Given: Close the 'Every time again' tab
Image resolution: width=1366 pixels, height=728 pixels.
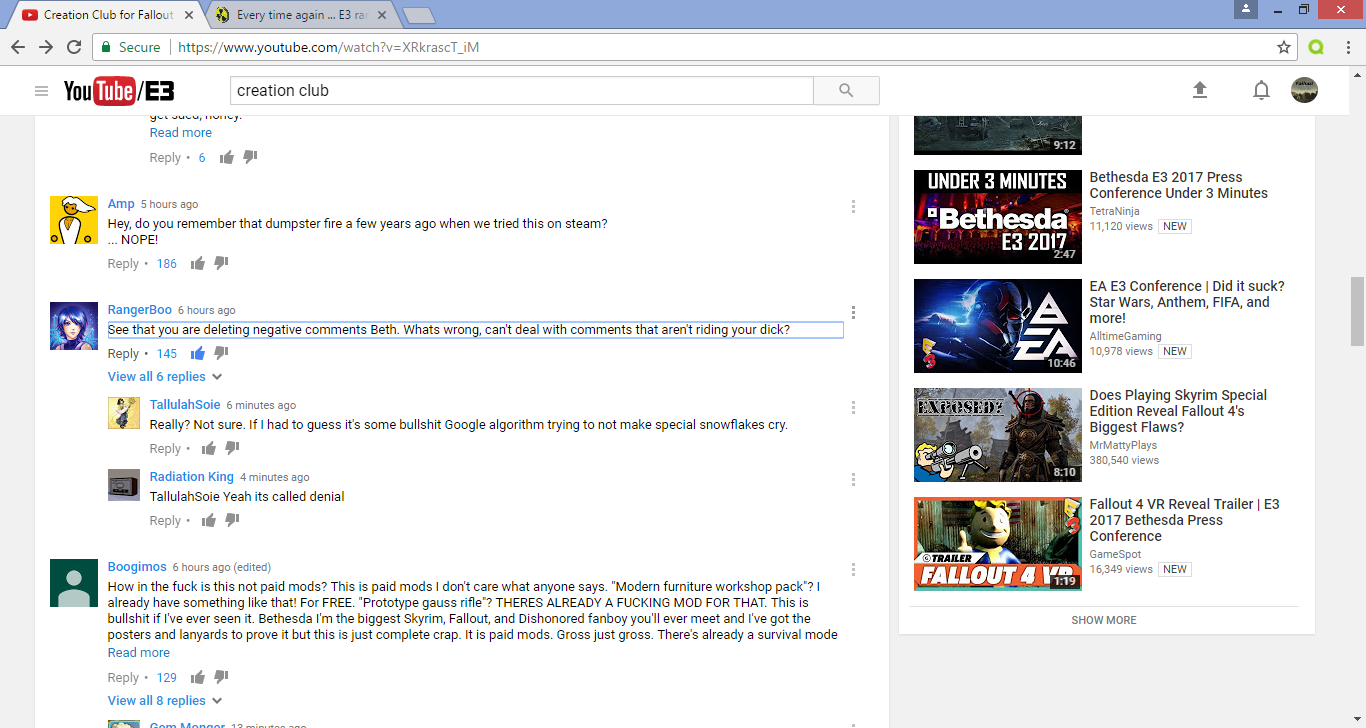Looking at the screenshot, I should click(381, 15).
